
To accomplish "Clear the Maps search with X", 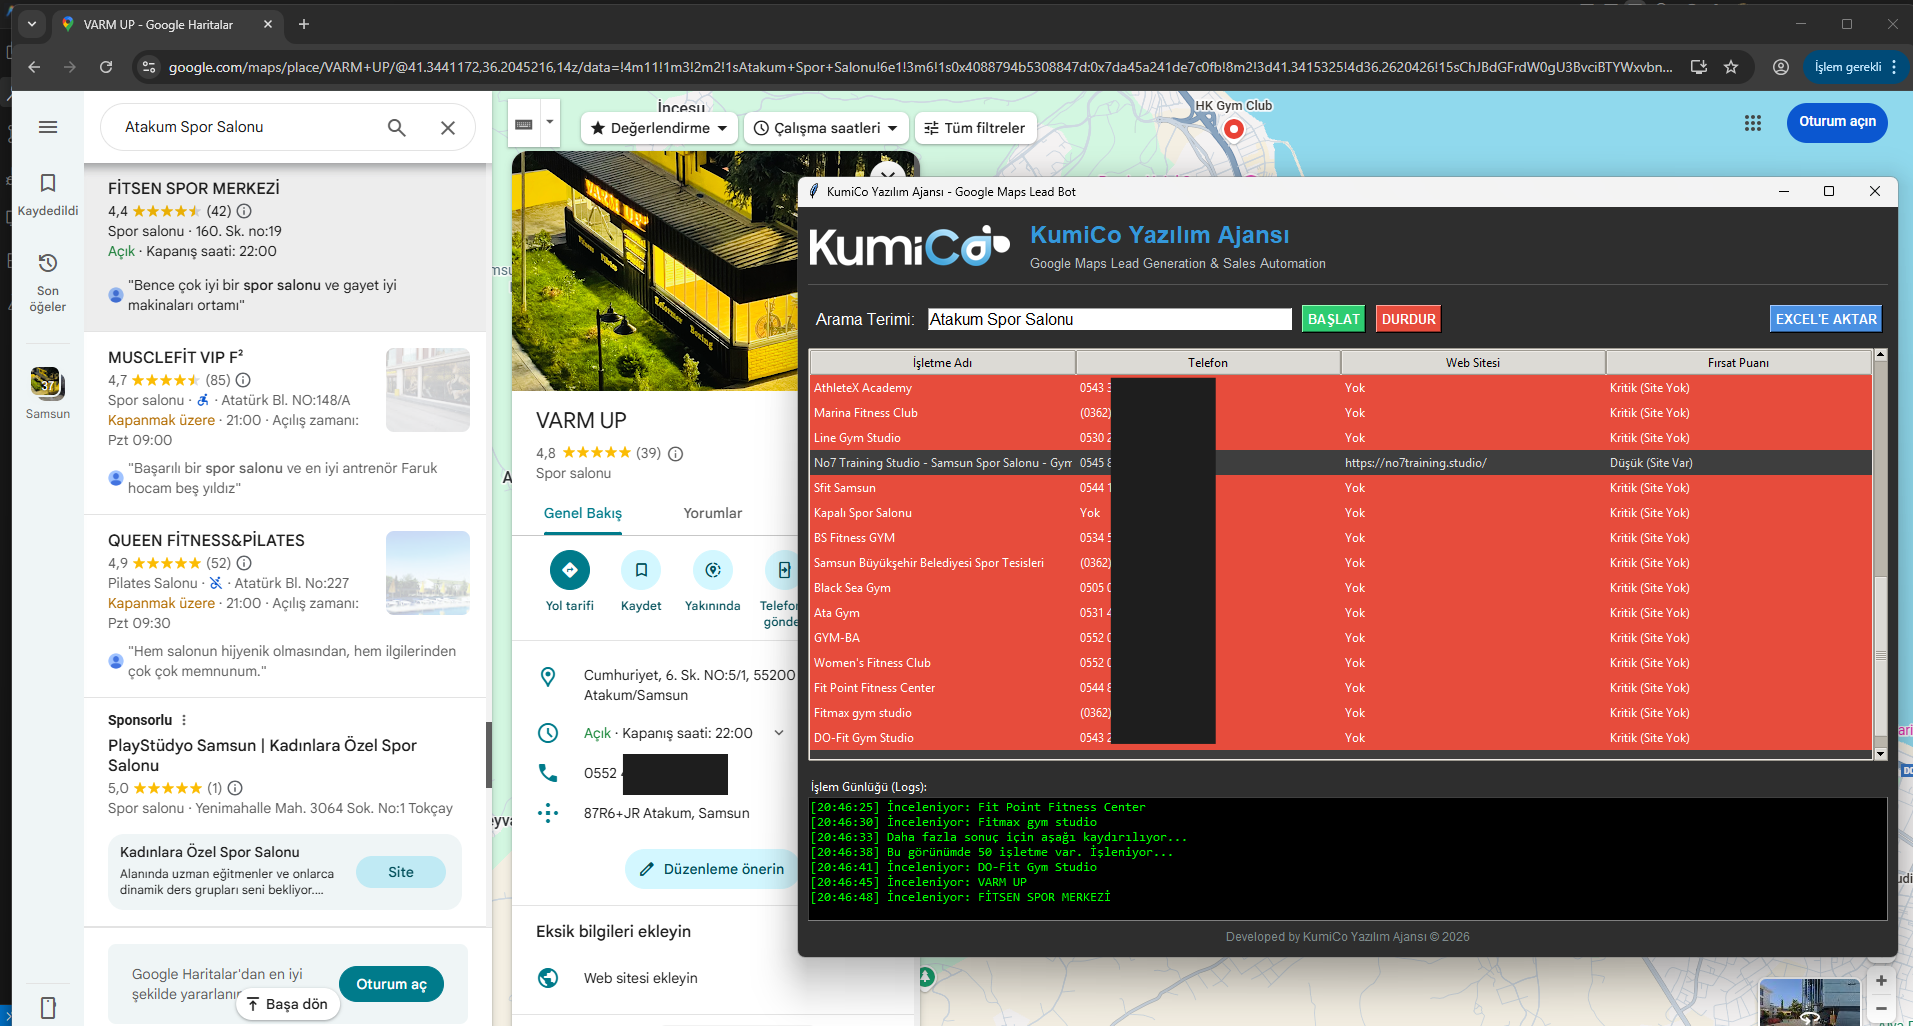I will [x=448, y=127].
